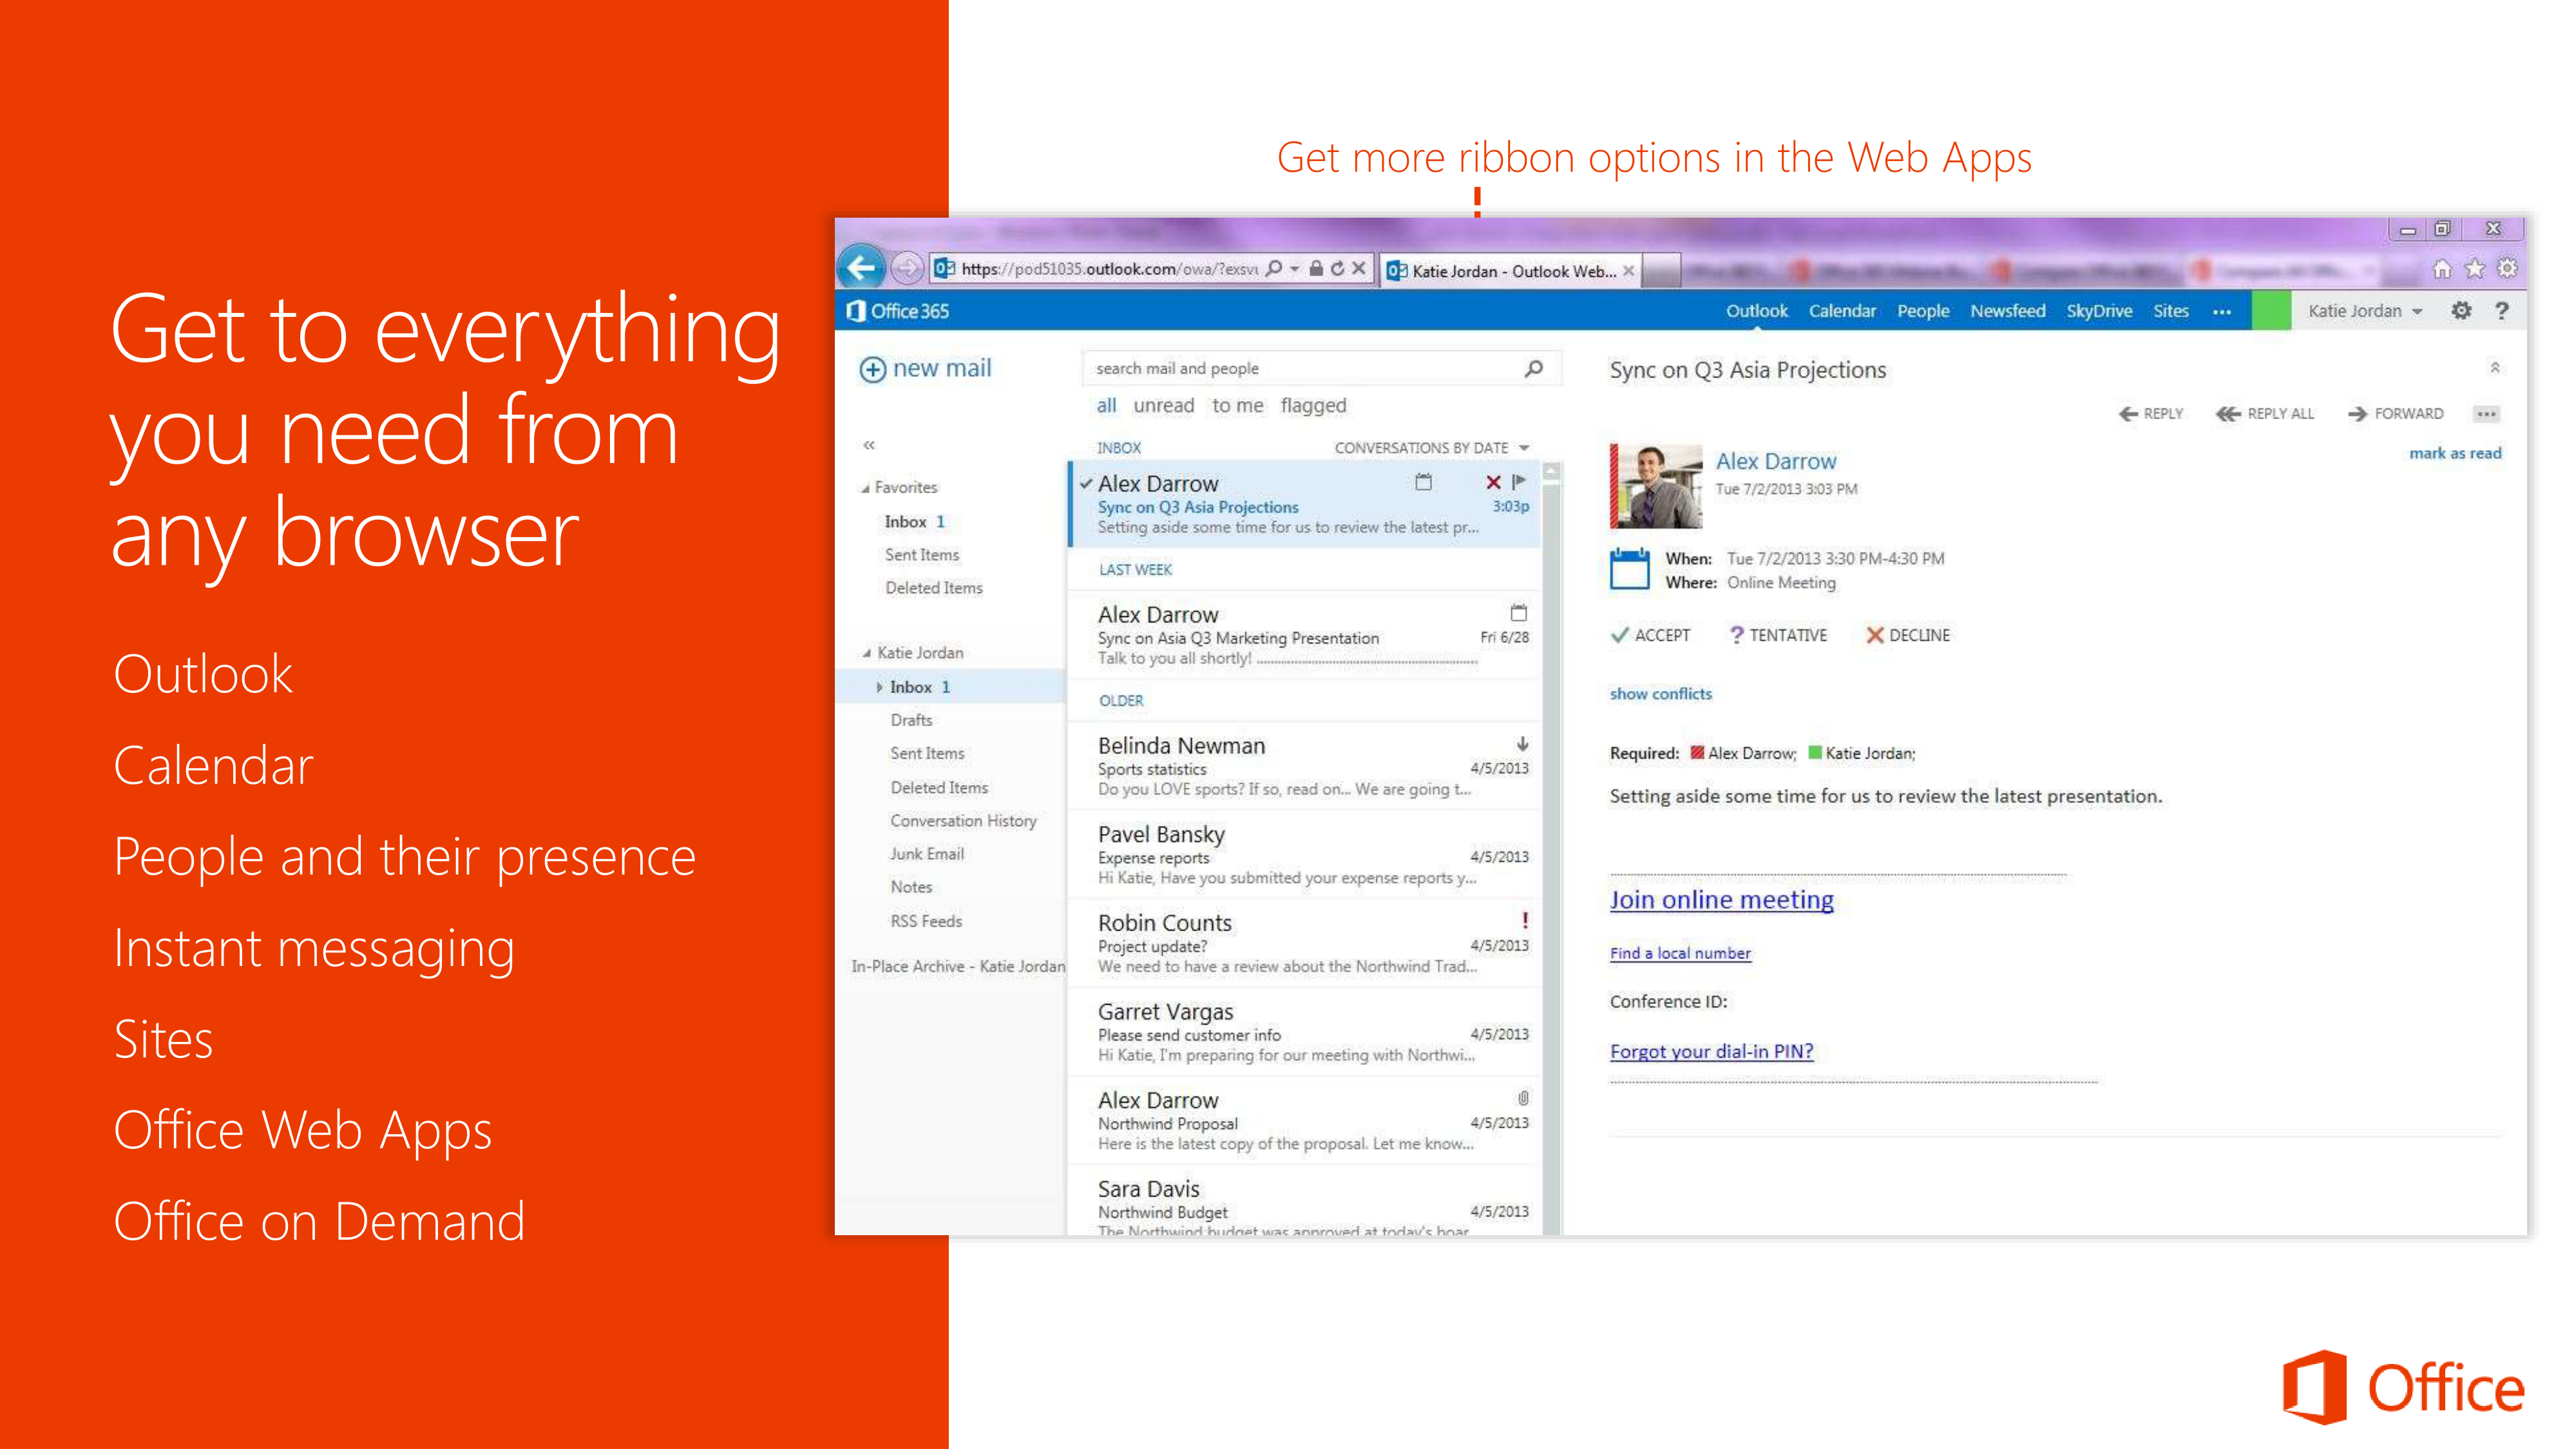Filter messages sent to me

pos(1237,405)
